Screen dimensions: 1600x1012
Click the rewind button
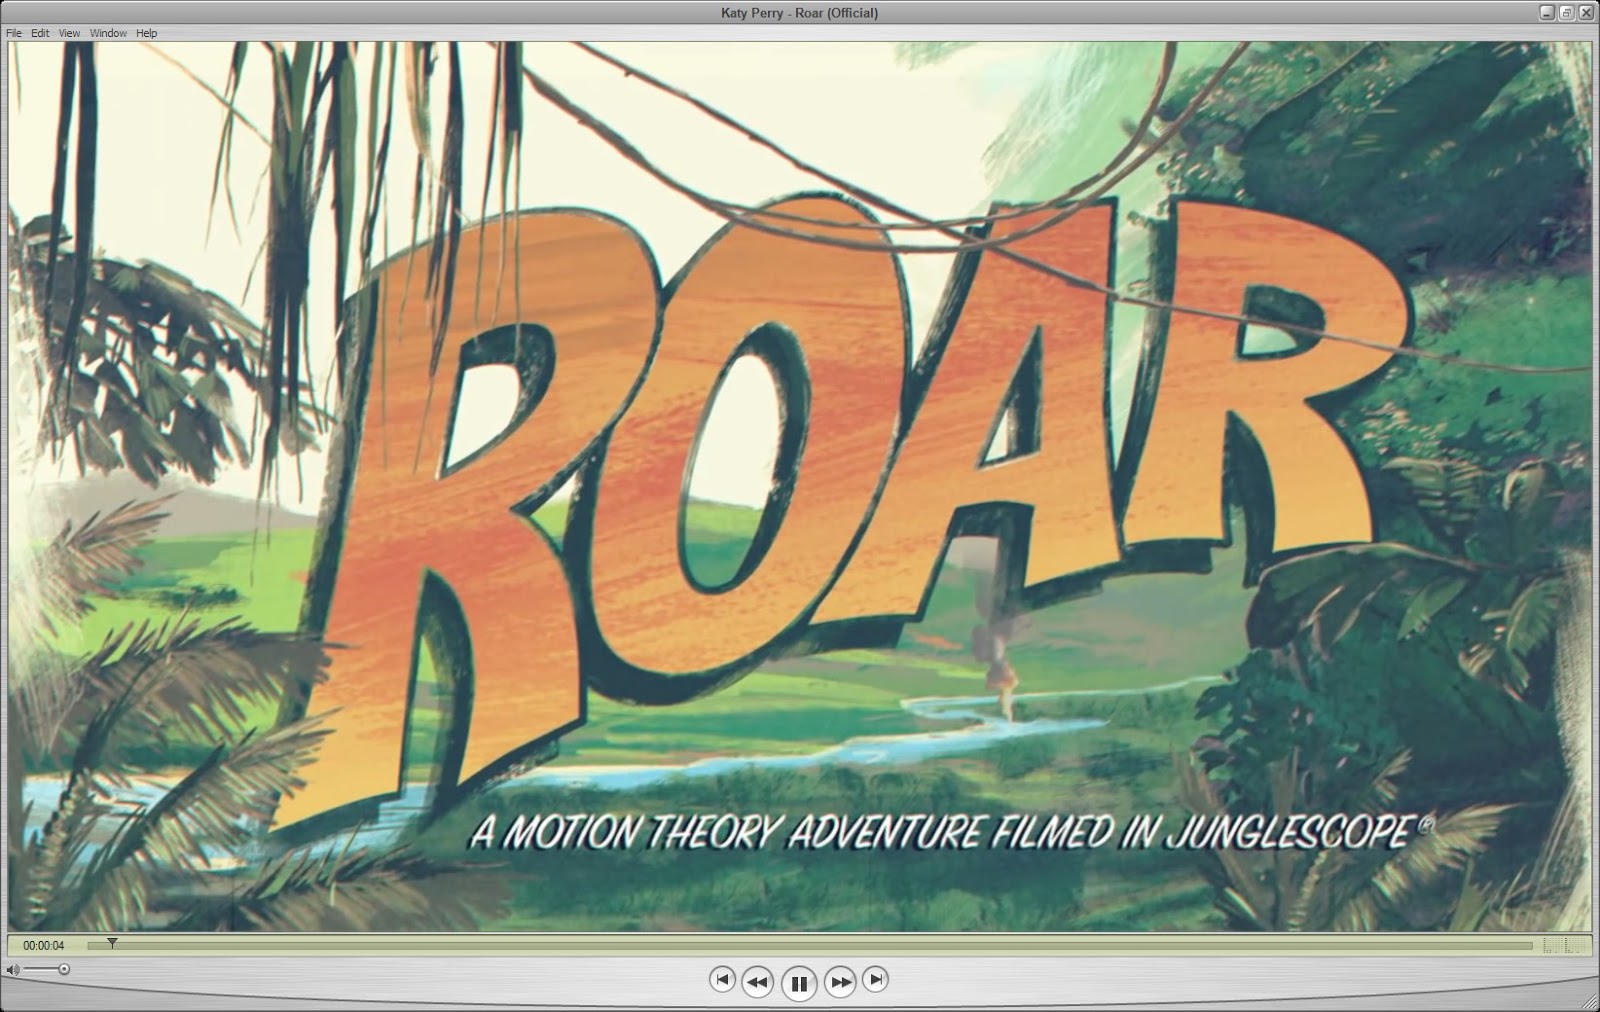click(x=757, y=983)
